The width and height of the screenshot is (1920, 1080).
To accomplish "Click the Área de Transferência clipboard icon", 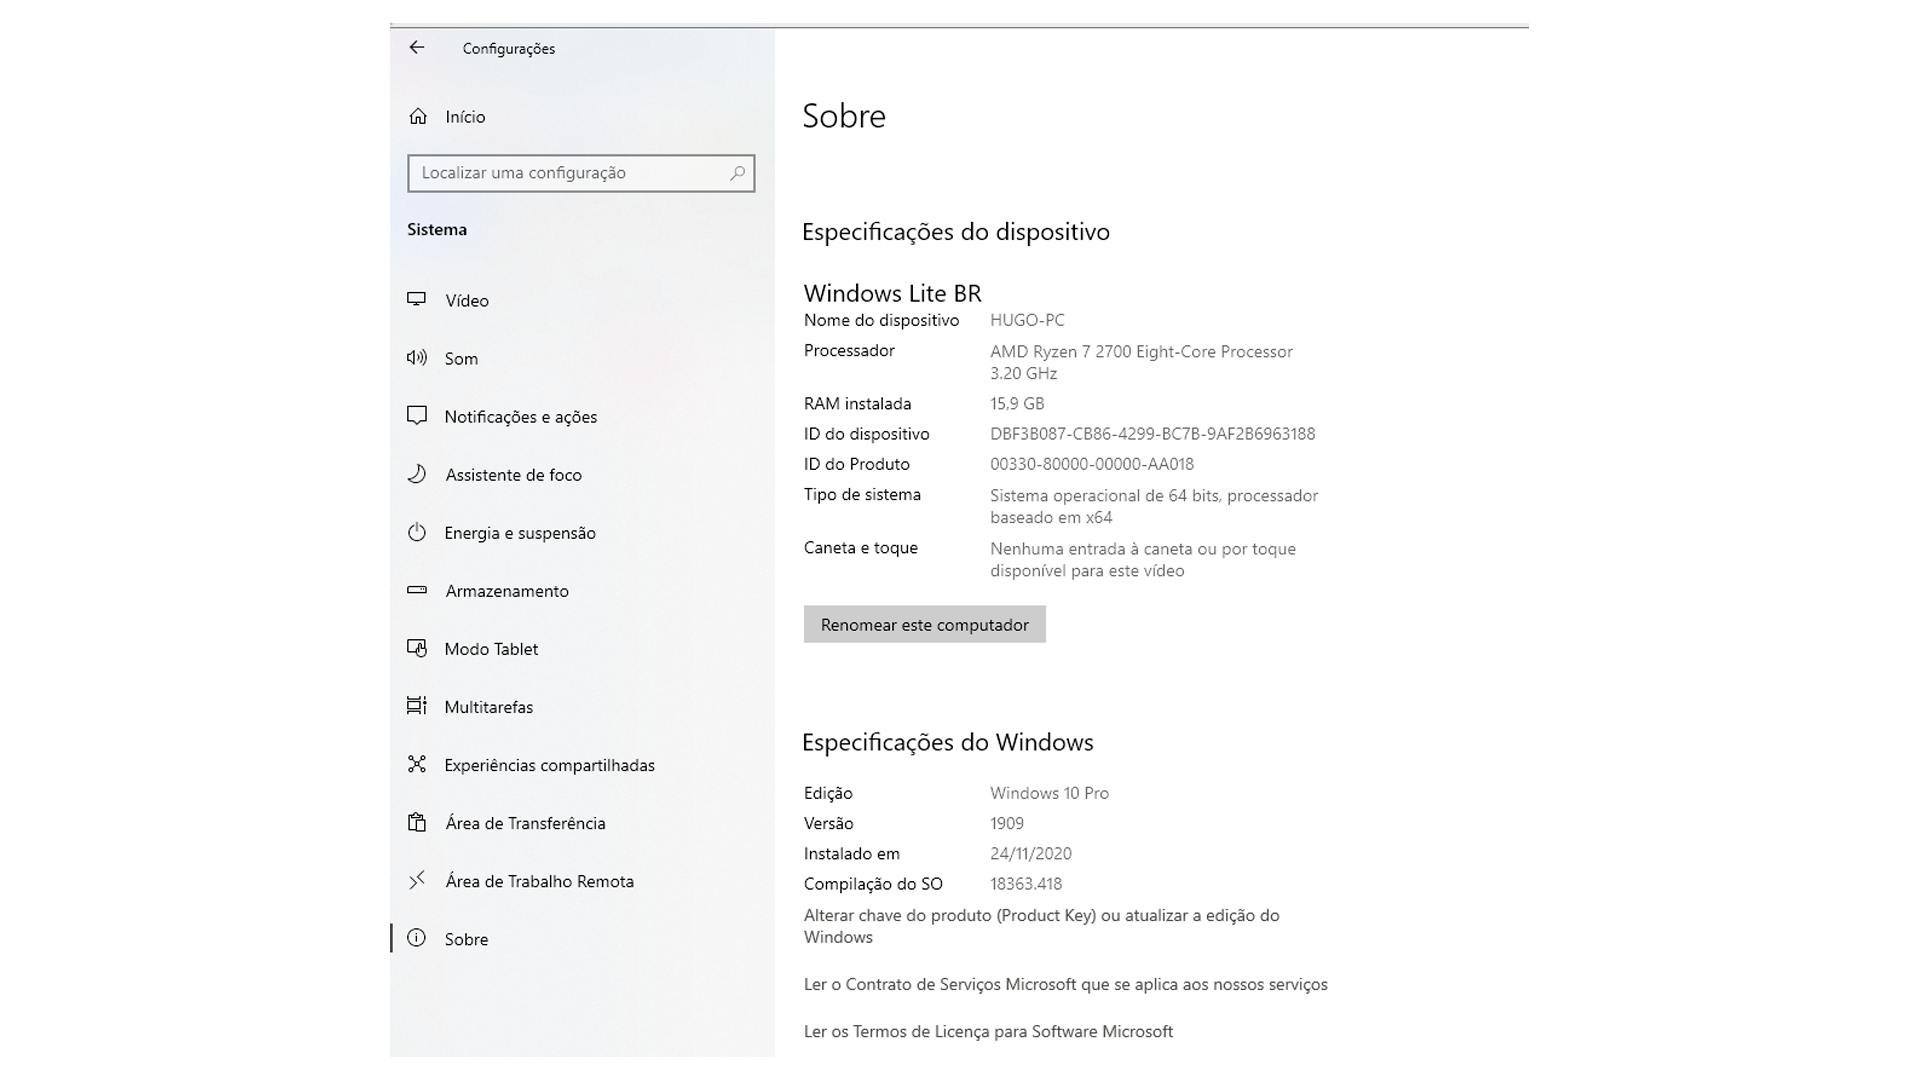I will [417, 822].
